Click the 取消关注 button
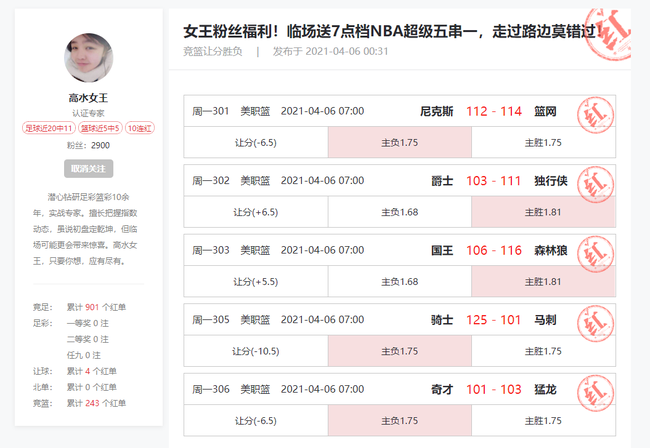The height and width of the screenshot is (448, 650). [88, 169]
